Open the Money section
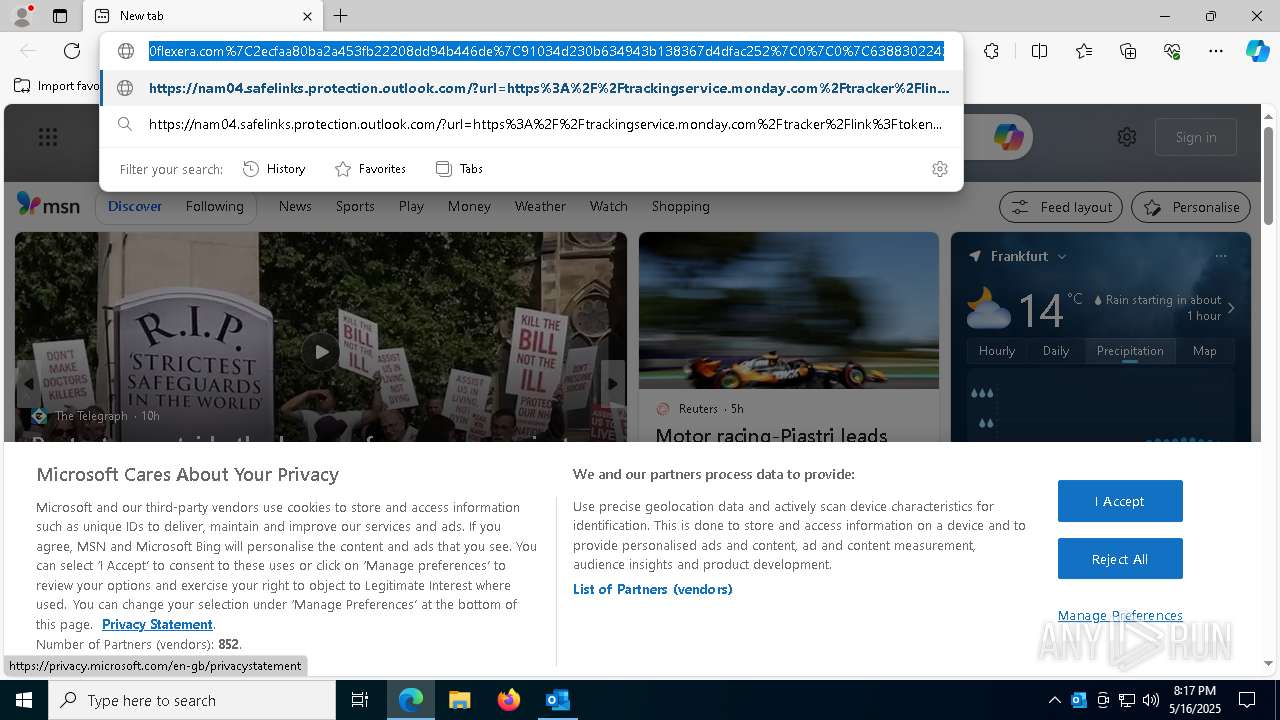The height and width of the screenshot is (720, 1280). 469,206
